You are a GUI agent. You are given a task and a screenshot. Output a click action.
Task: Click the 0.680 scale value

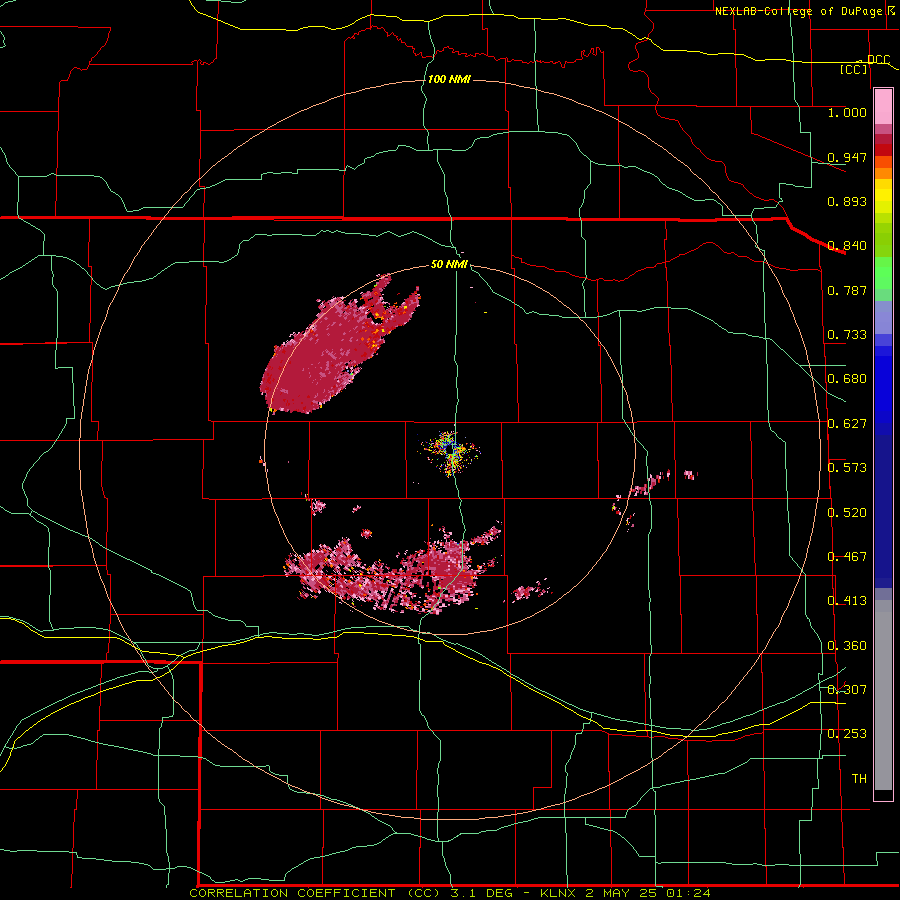847,378
